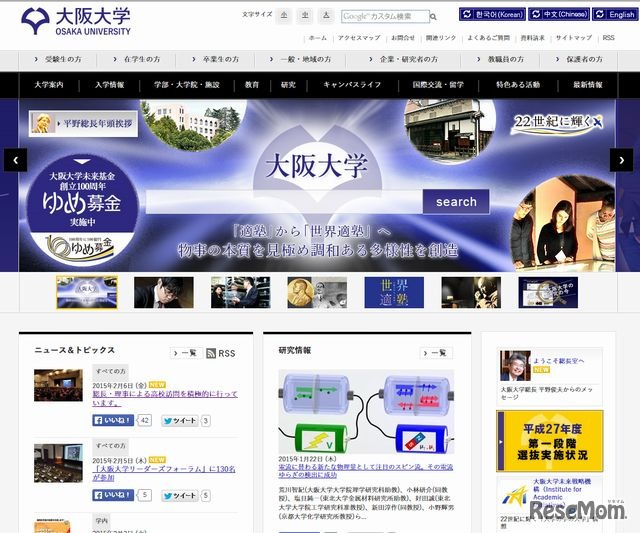640x533 pixels.
Task: Open 平成27年度 第一段階選抜実施状況 banner
Action: (550, 441)
